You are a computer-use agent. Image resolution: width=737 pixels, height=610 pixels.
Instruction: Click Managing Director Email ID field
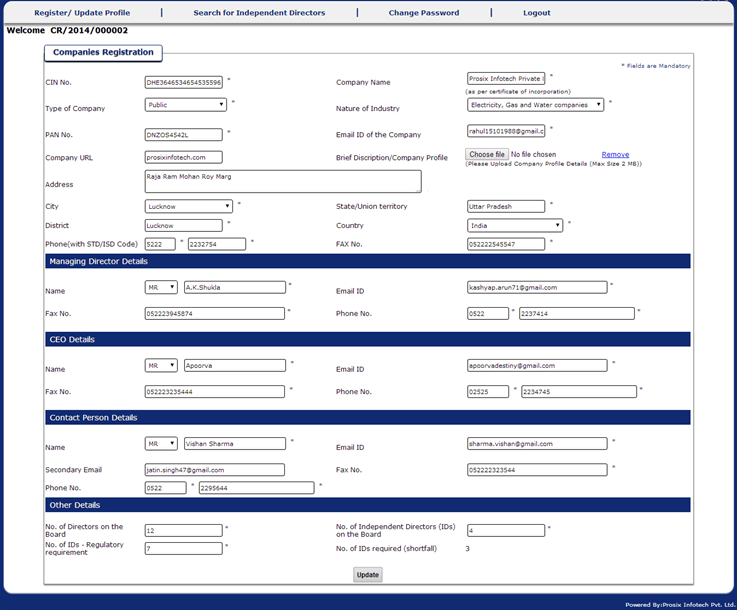(x=537, y=287)
